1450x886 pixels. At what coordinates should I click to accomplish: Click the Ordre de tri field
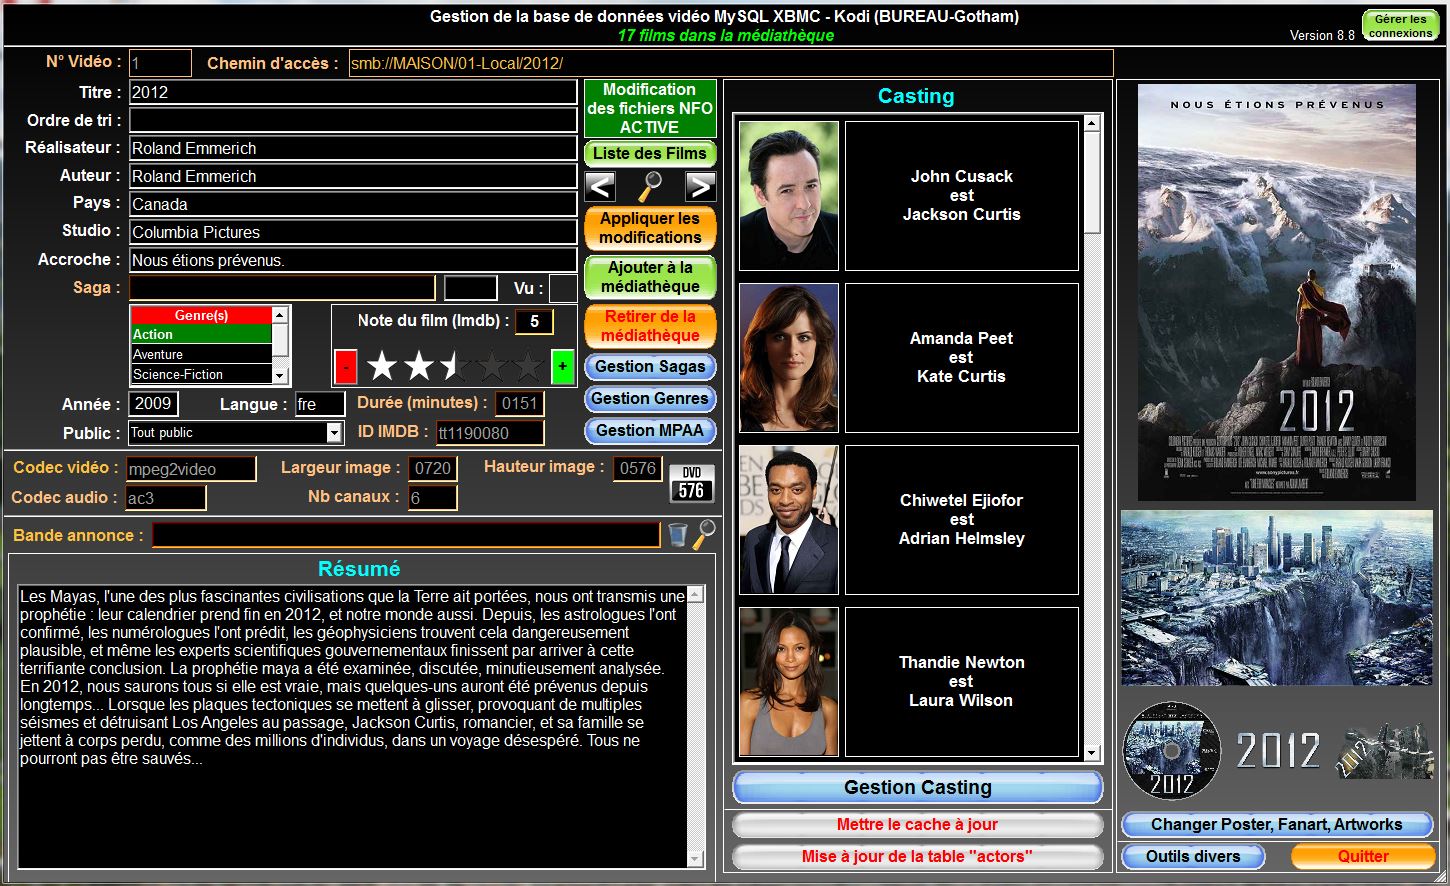click(353, 120)
